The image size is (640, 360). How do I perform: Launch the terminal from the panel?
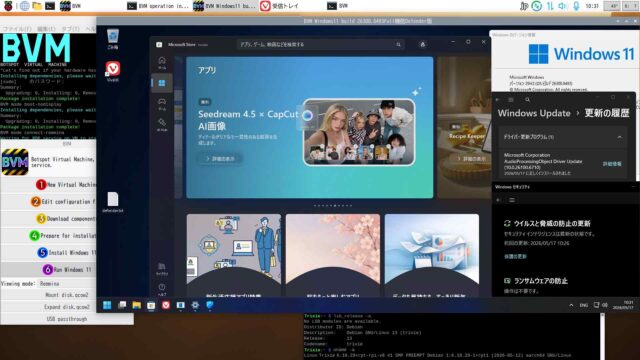tap(50, 6)
